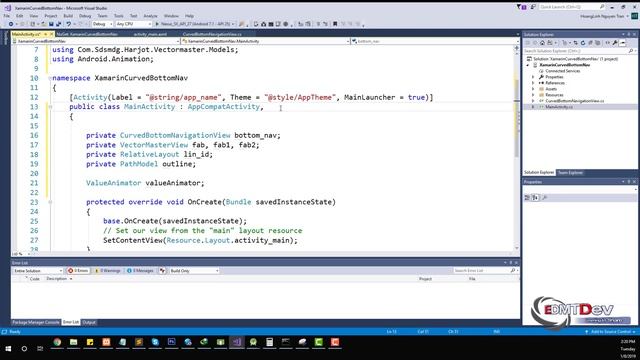The width and height of the screenshot is (640, 360).
Task: Open the Build Only dropdown in Error List
Action: tap(194, 271)
